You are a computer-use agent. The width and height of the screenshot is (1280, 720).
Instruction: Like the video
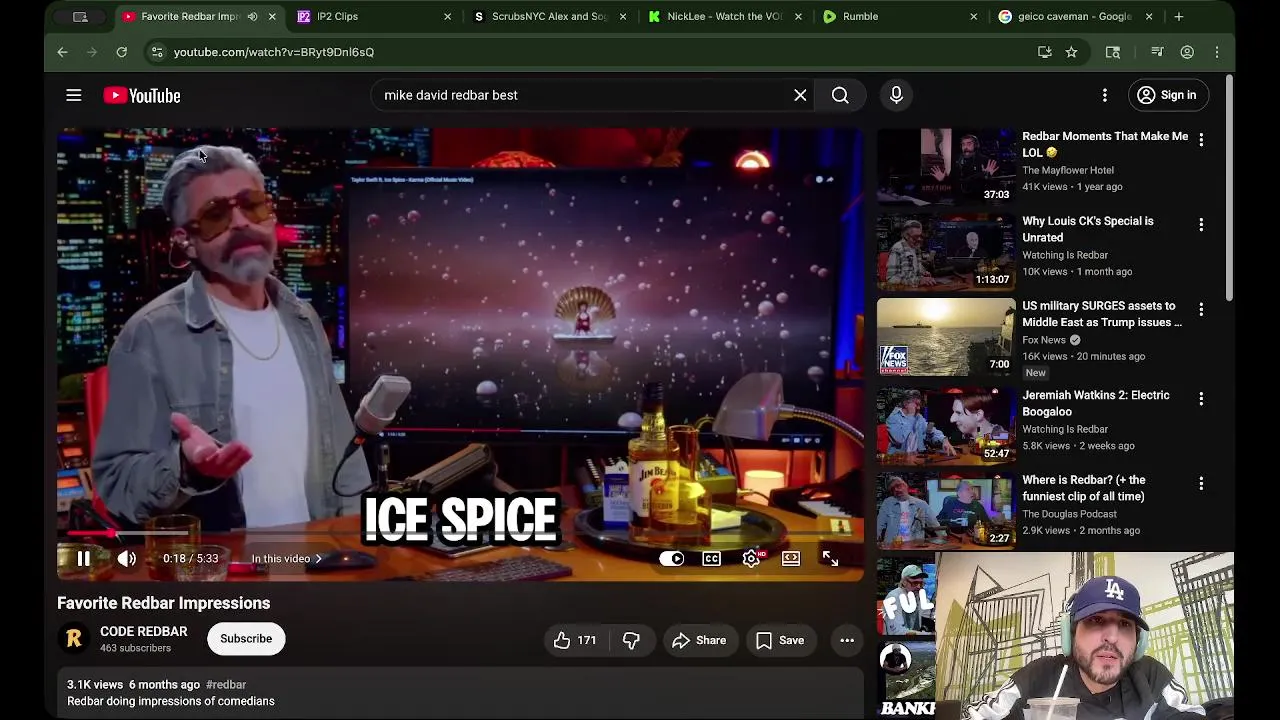click(576, 640)
